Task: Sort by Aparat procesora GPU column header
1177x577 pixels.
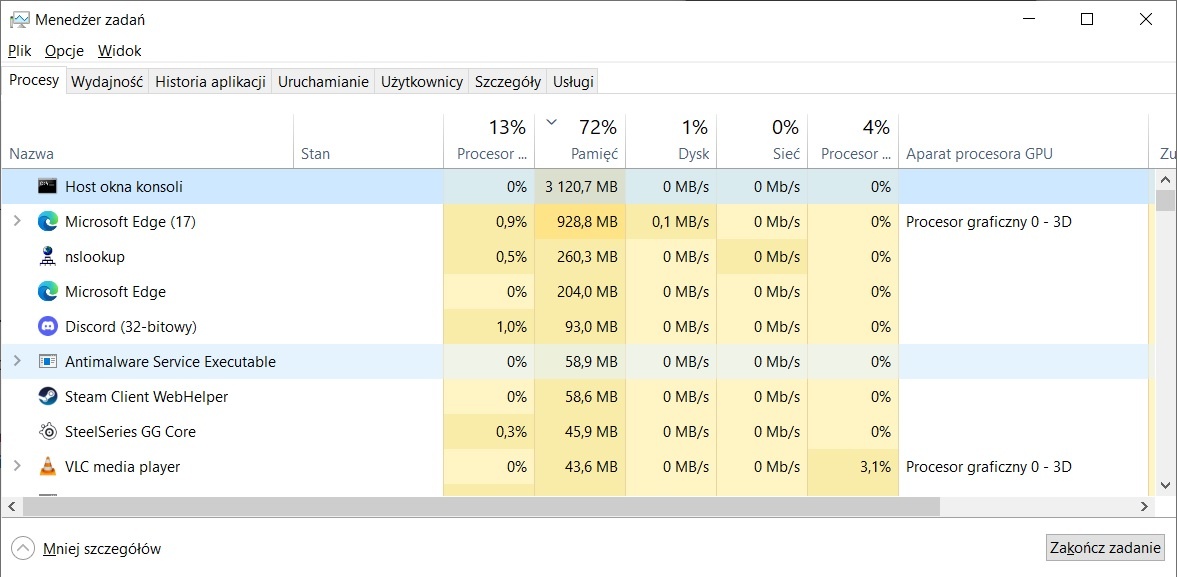Action: 1023,141
